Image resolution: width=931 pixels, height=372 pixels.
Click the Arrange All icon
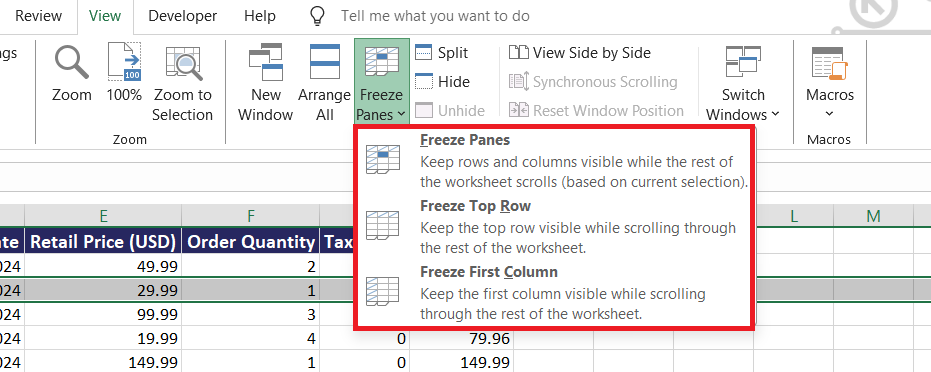[325, 62]
